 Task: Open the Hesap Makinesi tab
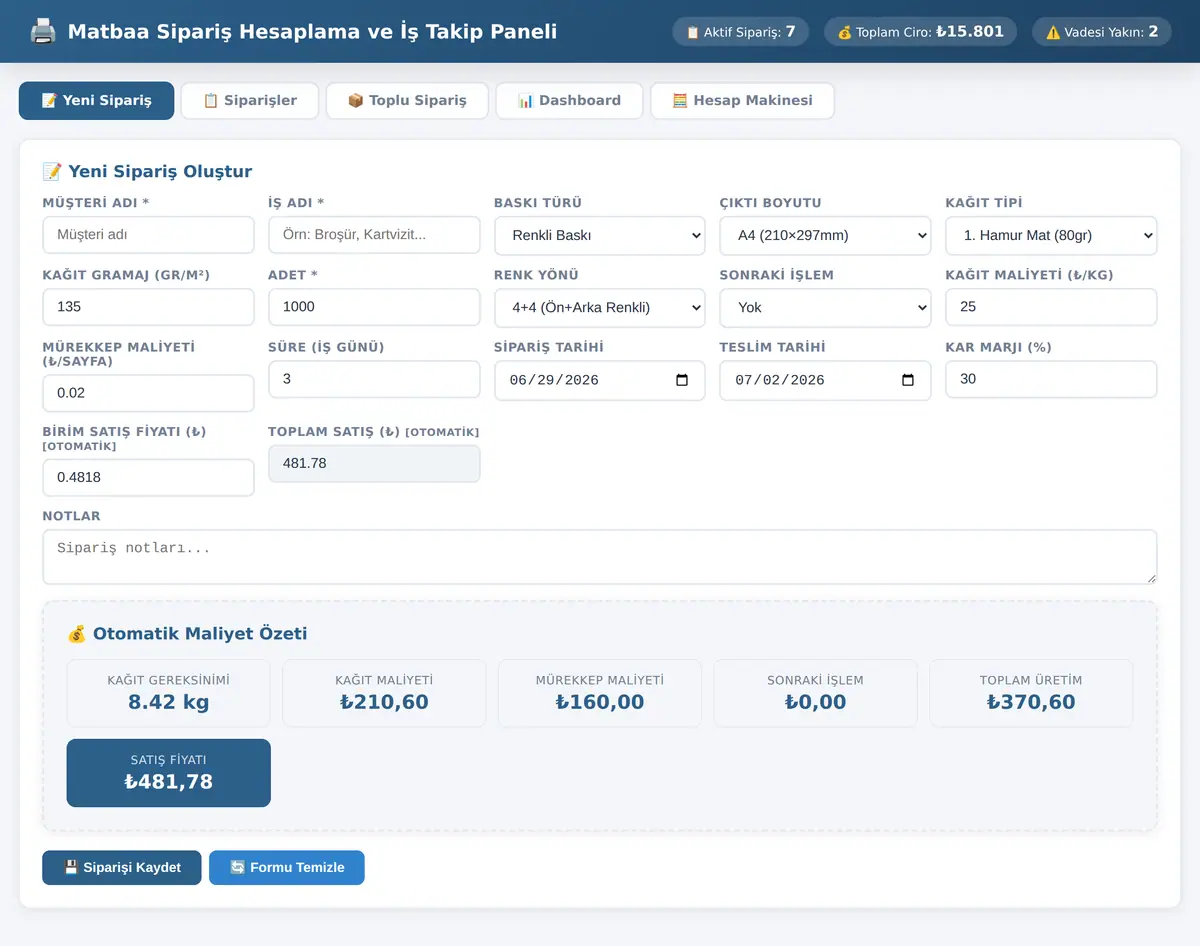click(x=742, y=101)
